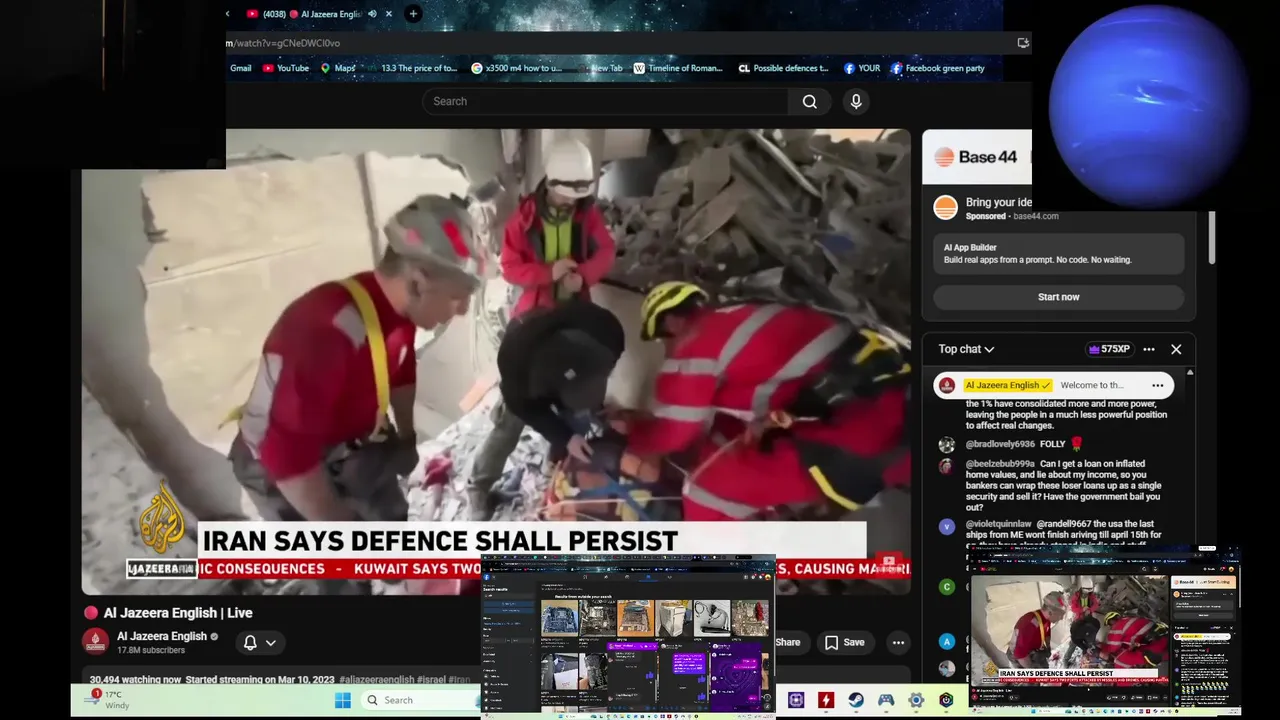This screenshot has height=720, width=1280.
Task: Open 'Possible defences t...' bookmark
Action: (783, 68)
